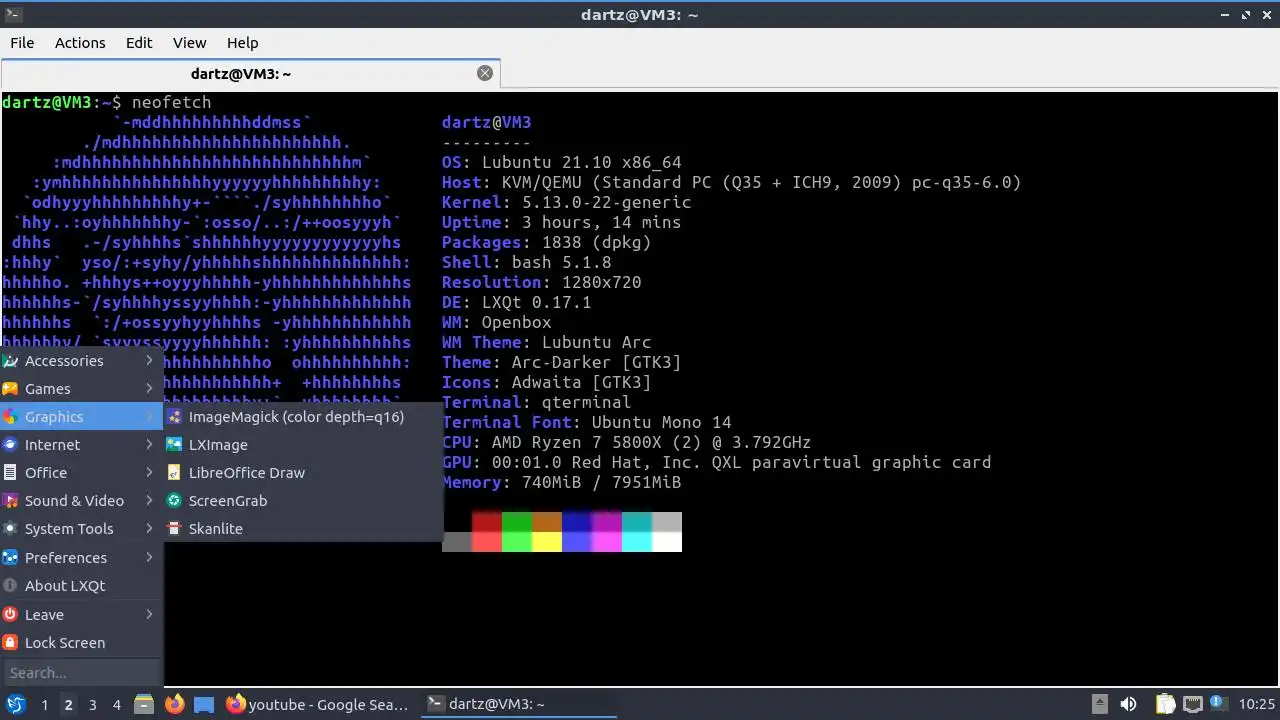Switch to virtual desktop 2

tap(68, 705)
